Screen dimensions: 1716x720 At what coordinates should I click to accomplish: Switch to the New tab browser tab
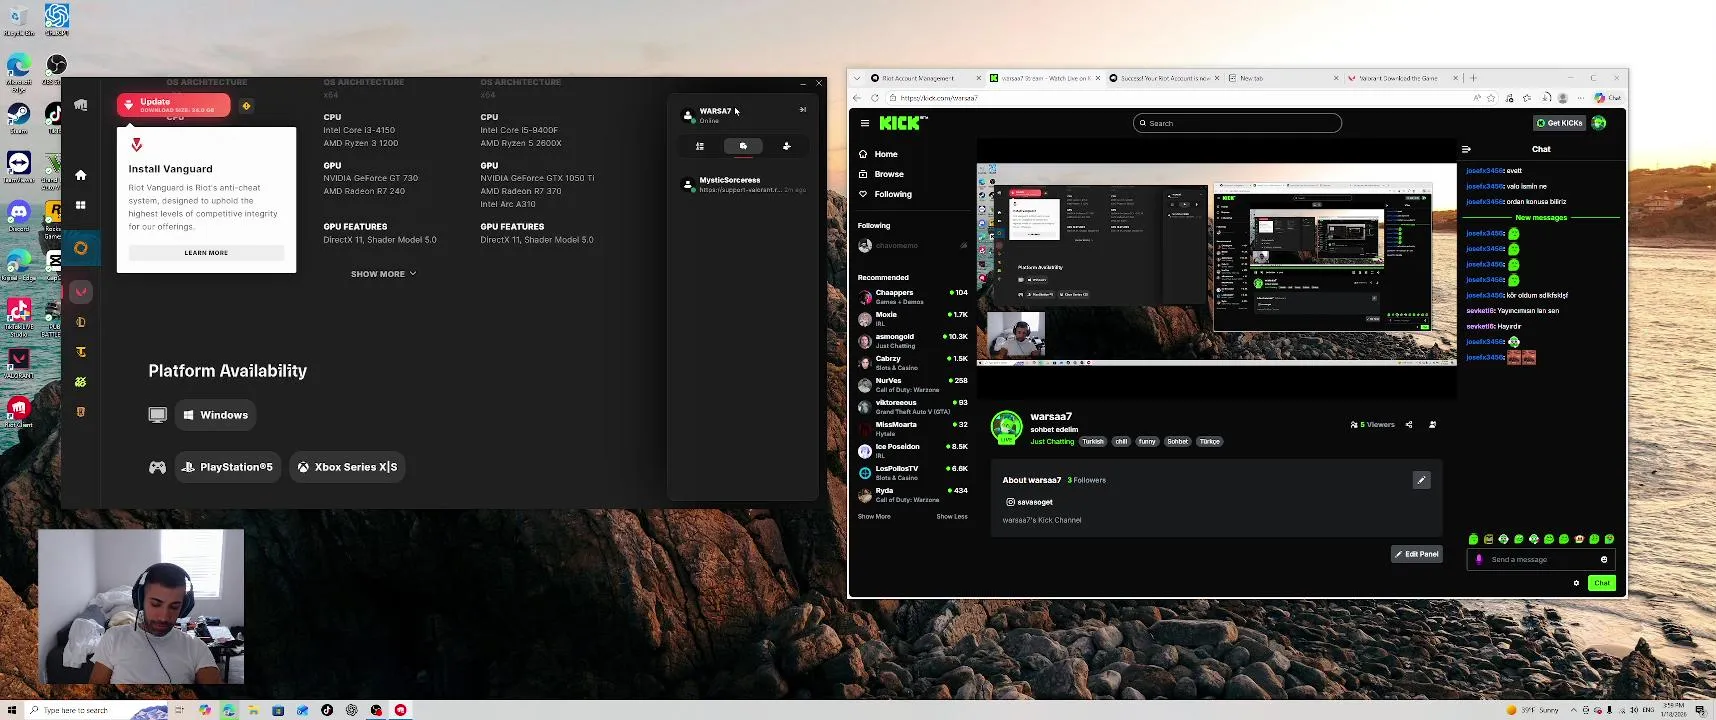coord(1282,78)
